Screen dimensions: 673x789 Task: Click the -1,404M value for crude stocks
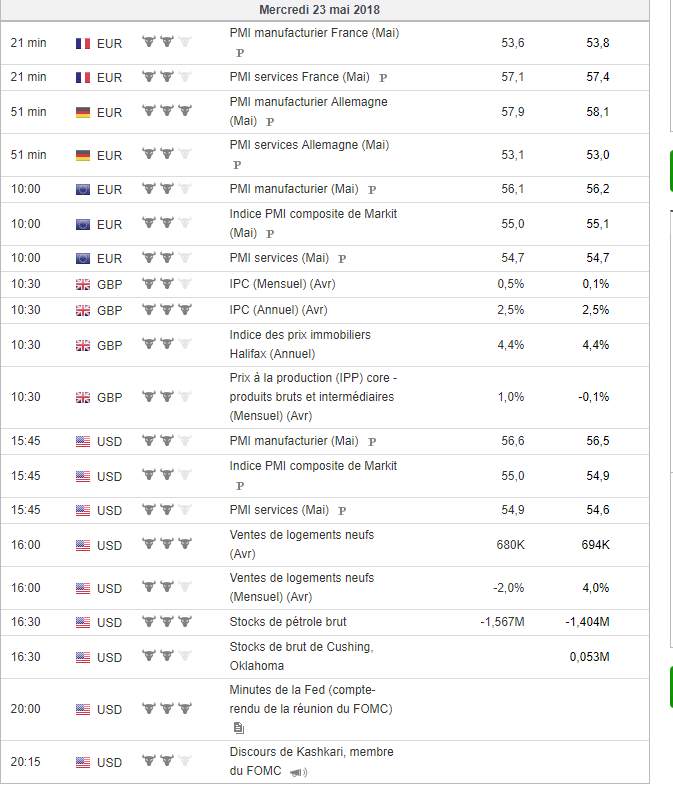pyautogui.click(x=587, y=622)
